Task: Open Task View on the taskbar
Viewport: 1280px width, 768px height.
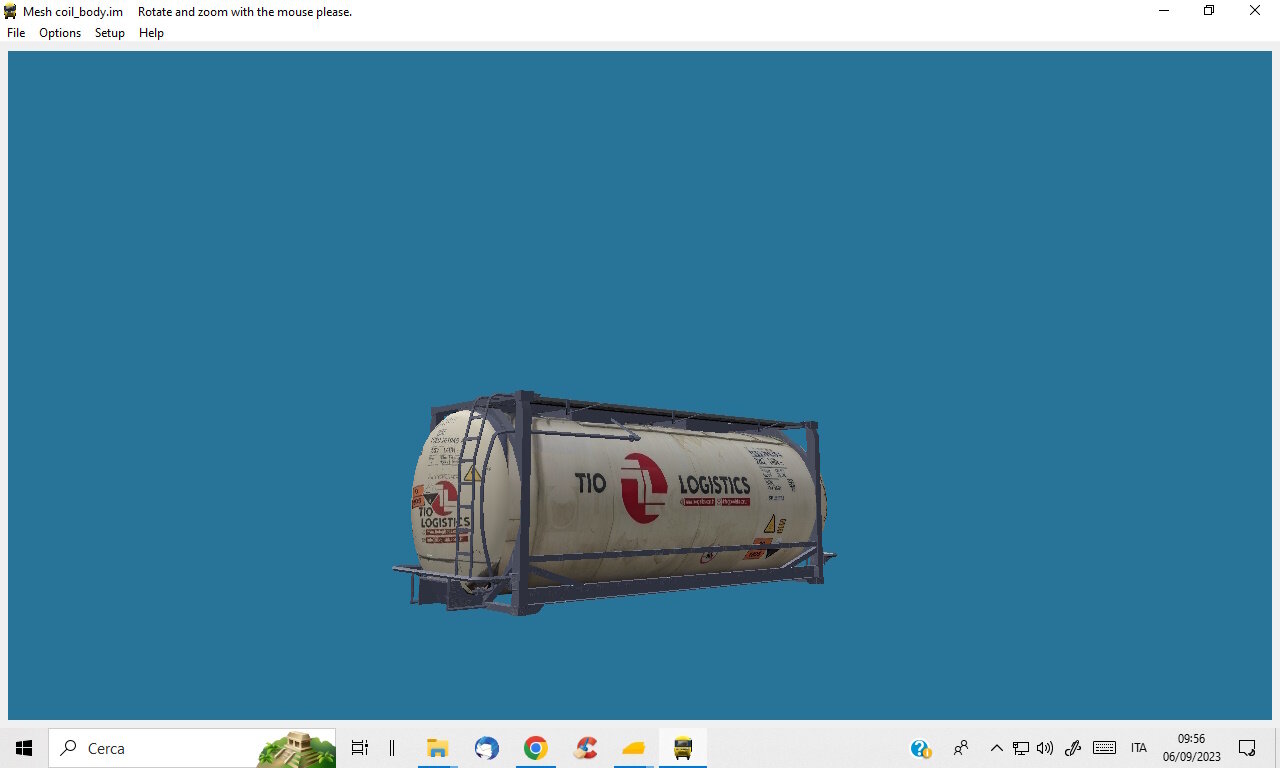Action: point(360,748)
